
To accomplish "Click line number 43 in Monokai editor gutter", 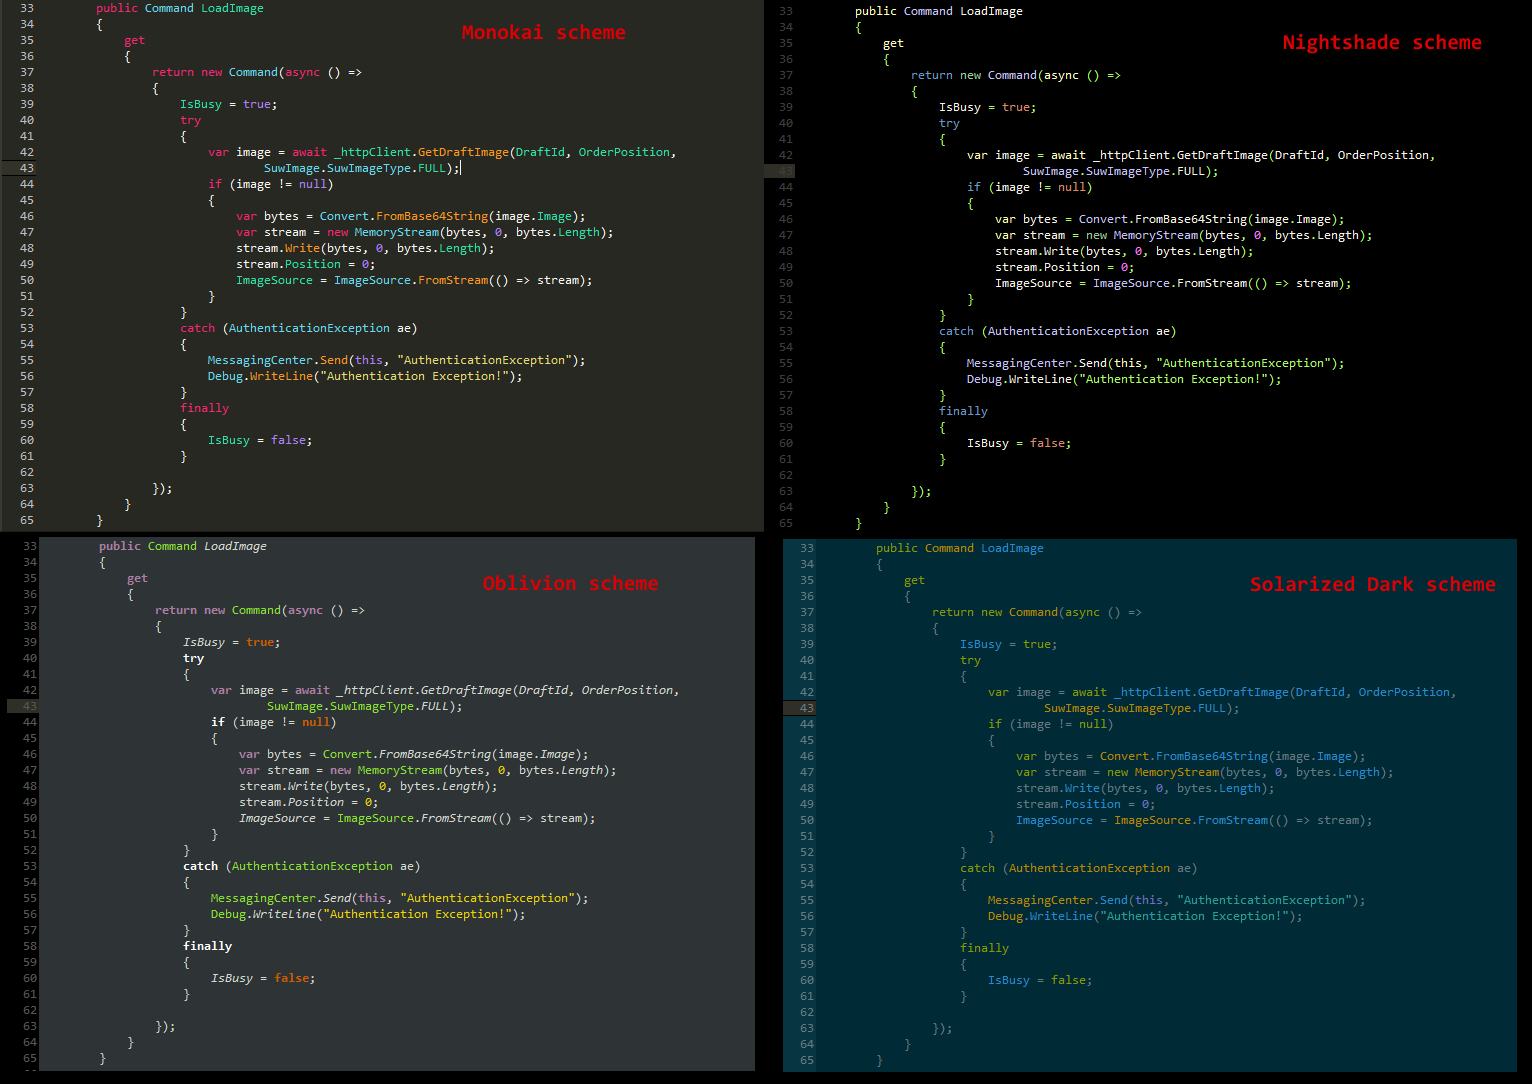I will click(x=27, y=168).
